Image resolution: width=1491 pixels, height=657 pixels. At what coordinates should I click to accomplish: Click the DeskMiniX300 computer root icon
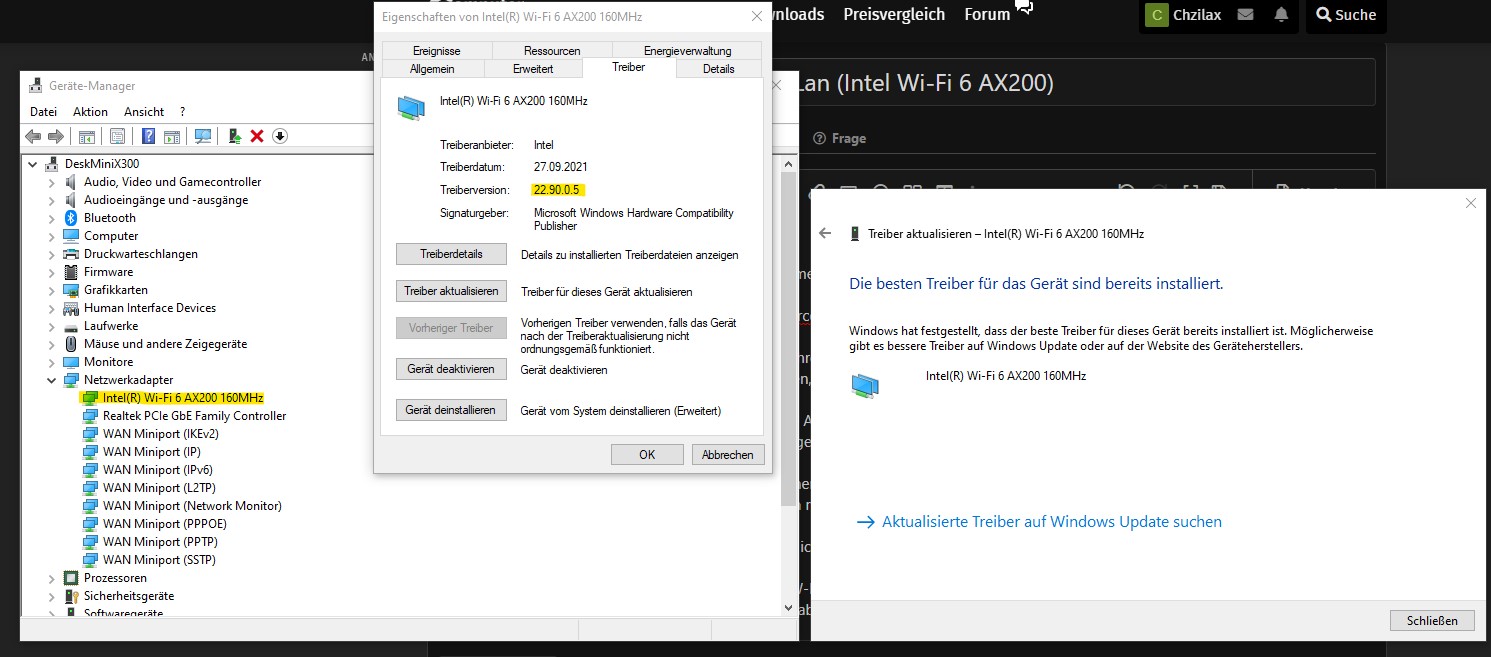coord(52,164)
